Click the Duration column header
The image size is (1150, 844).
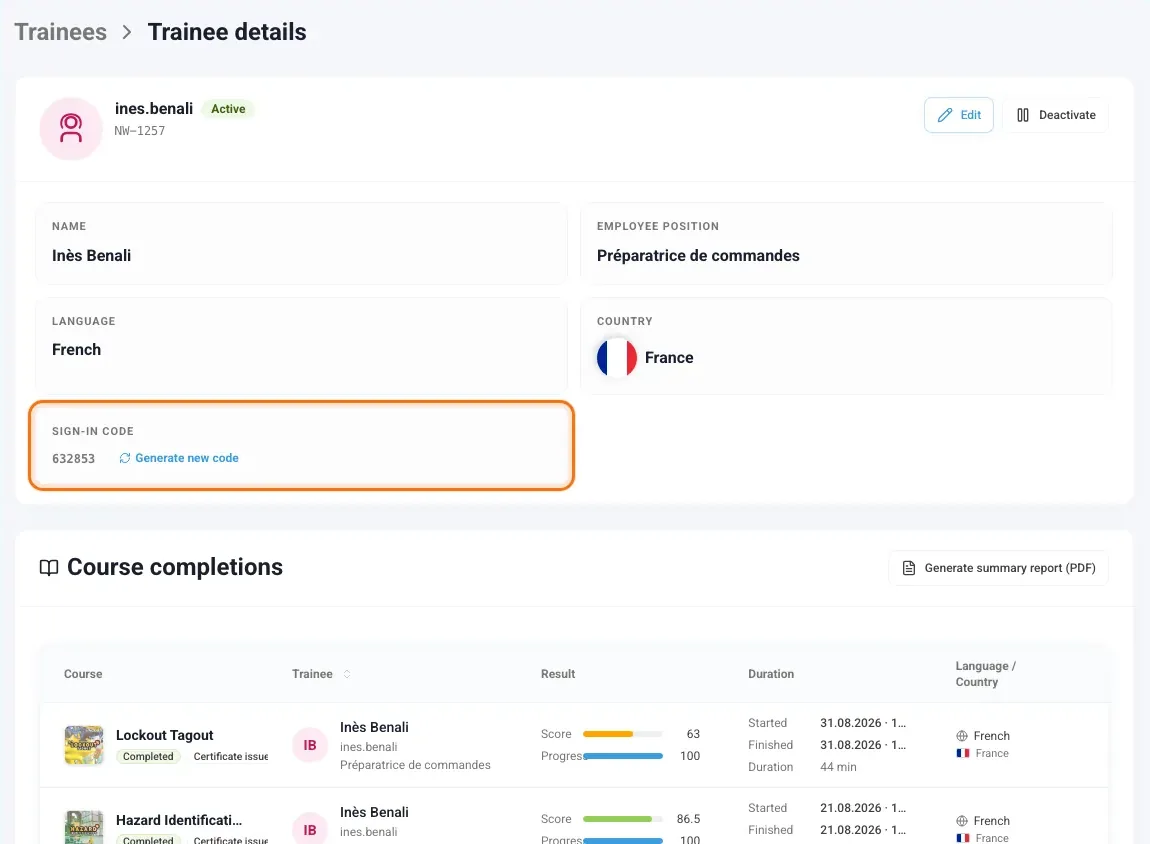(x=771, y=674)
